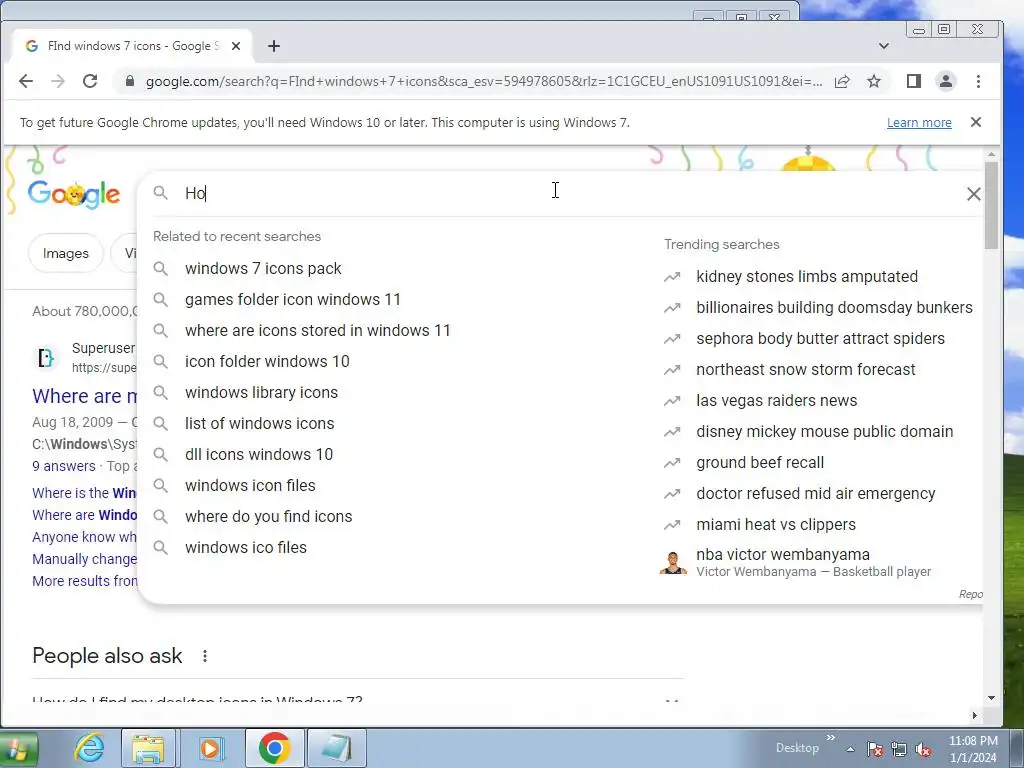Click the scroll down arrow of the page
This screenshot has height=768, width=1024.
(991, 698)
